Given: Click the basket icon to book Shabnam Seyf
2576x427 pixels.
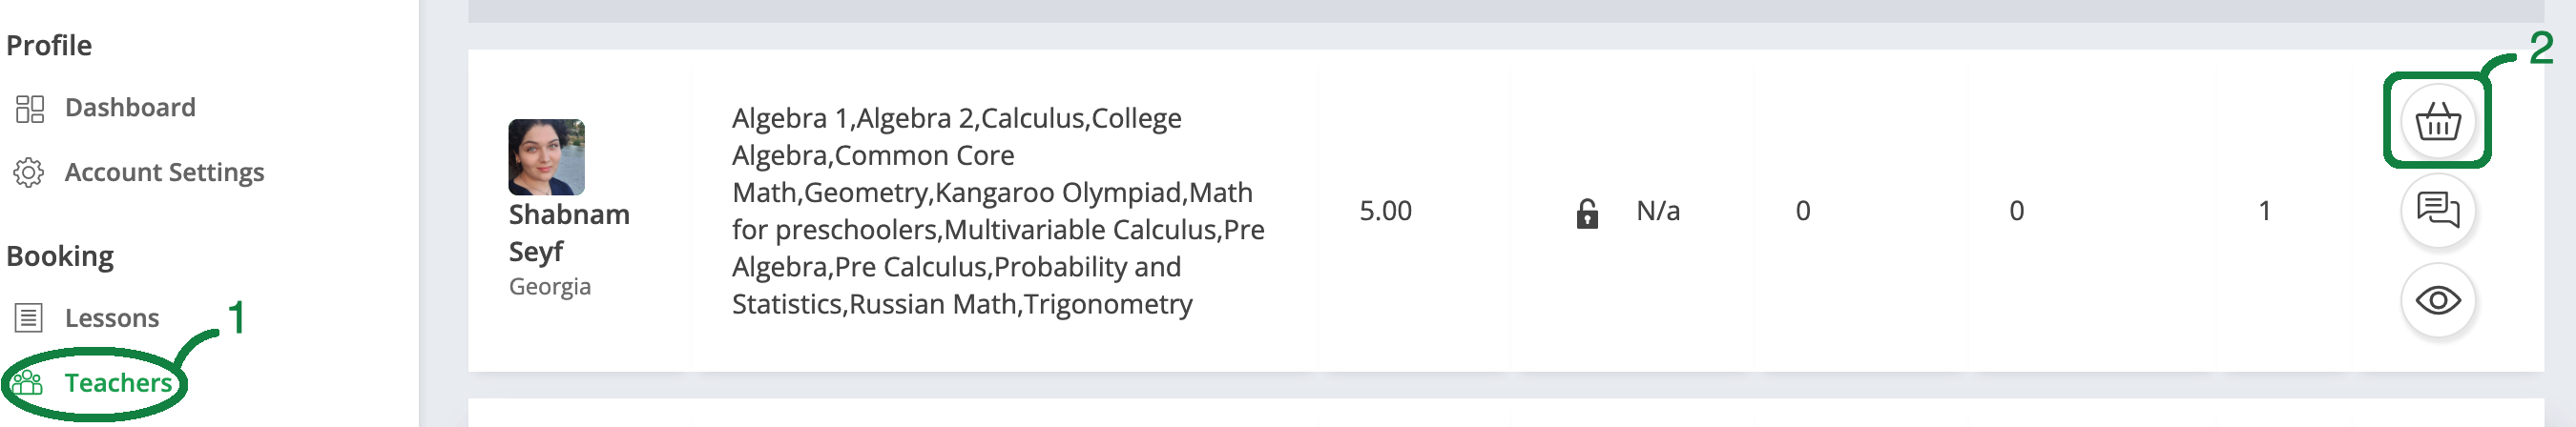Looking at the screenshot, I should point(2437,123).
